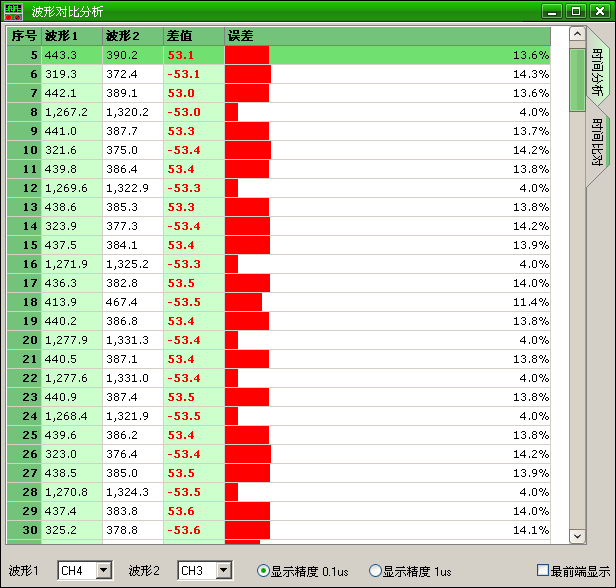Image resolution: width=616 pixels, height=588 pixels.
Task: Switch to the 时间分析 vertical tab
Action: click(x=597, y=70)
